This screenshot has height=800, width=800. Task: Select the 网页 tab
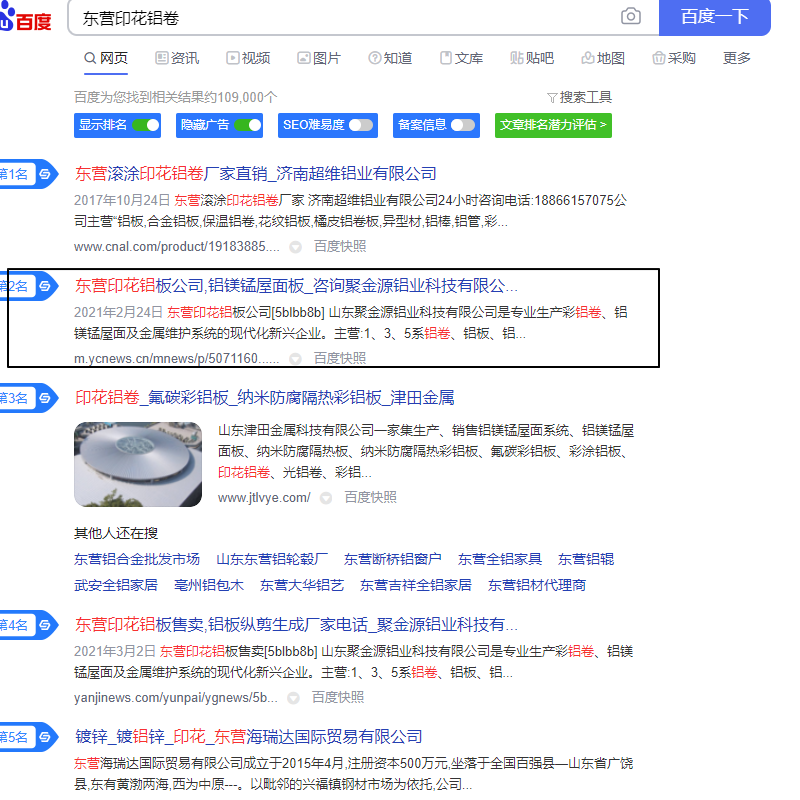pos(106,58)
